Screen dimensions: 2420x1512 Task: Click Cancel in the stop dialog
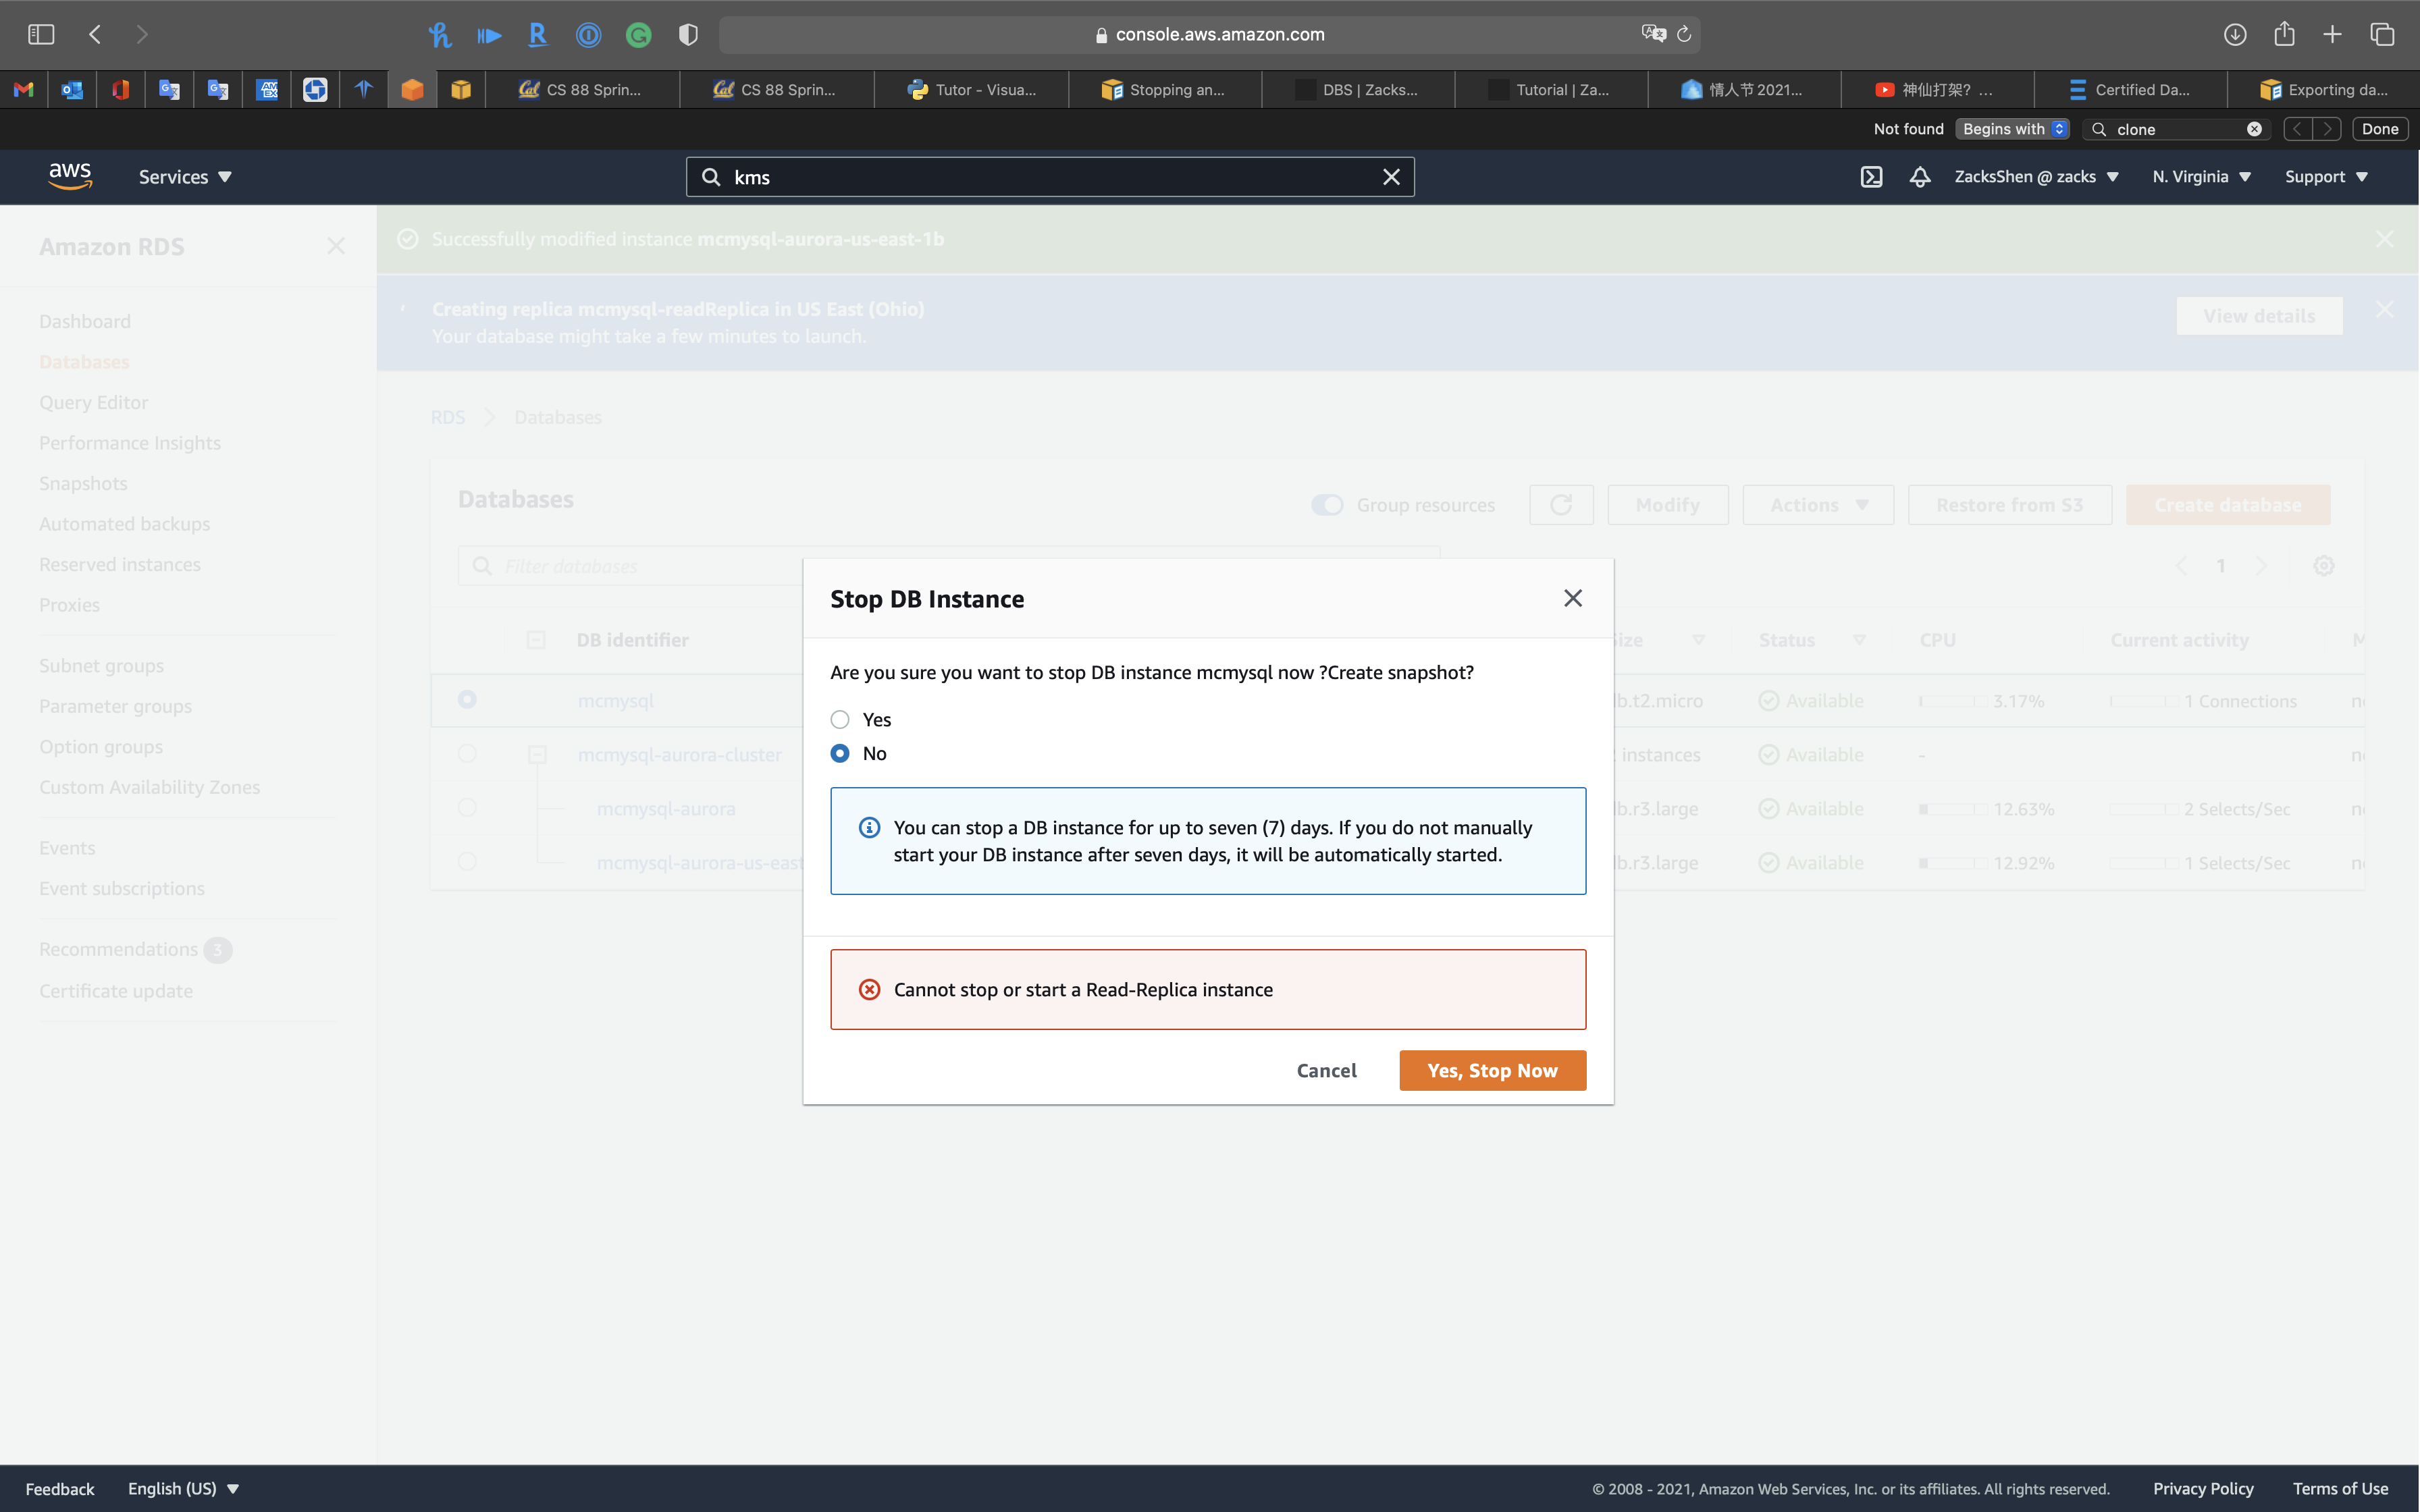(1326, 1070)
